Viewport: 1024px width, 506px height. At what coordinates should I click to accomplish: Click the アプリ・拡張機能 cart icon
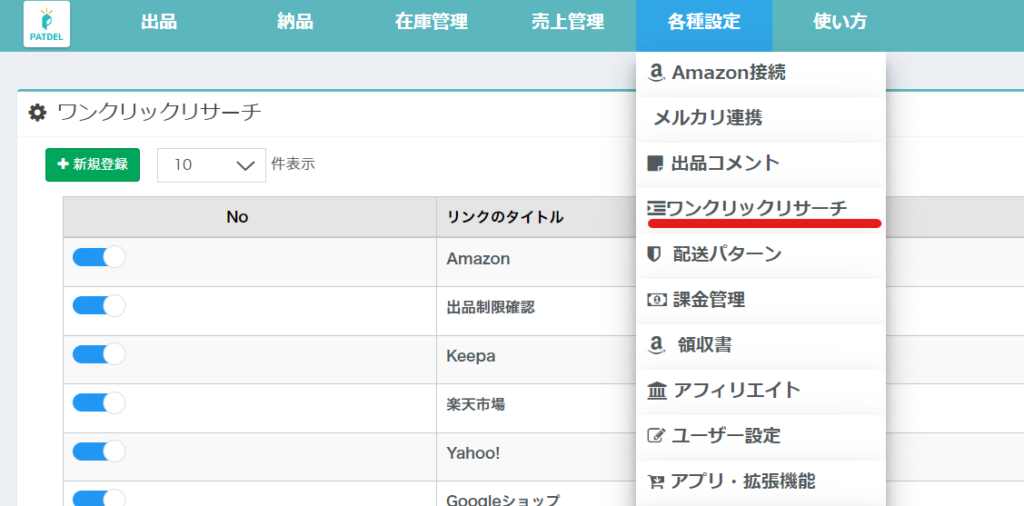click(x=656, y=482)
